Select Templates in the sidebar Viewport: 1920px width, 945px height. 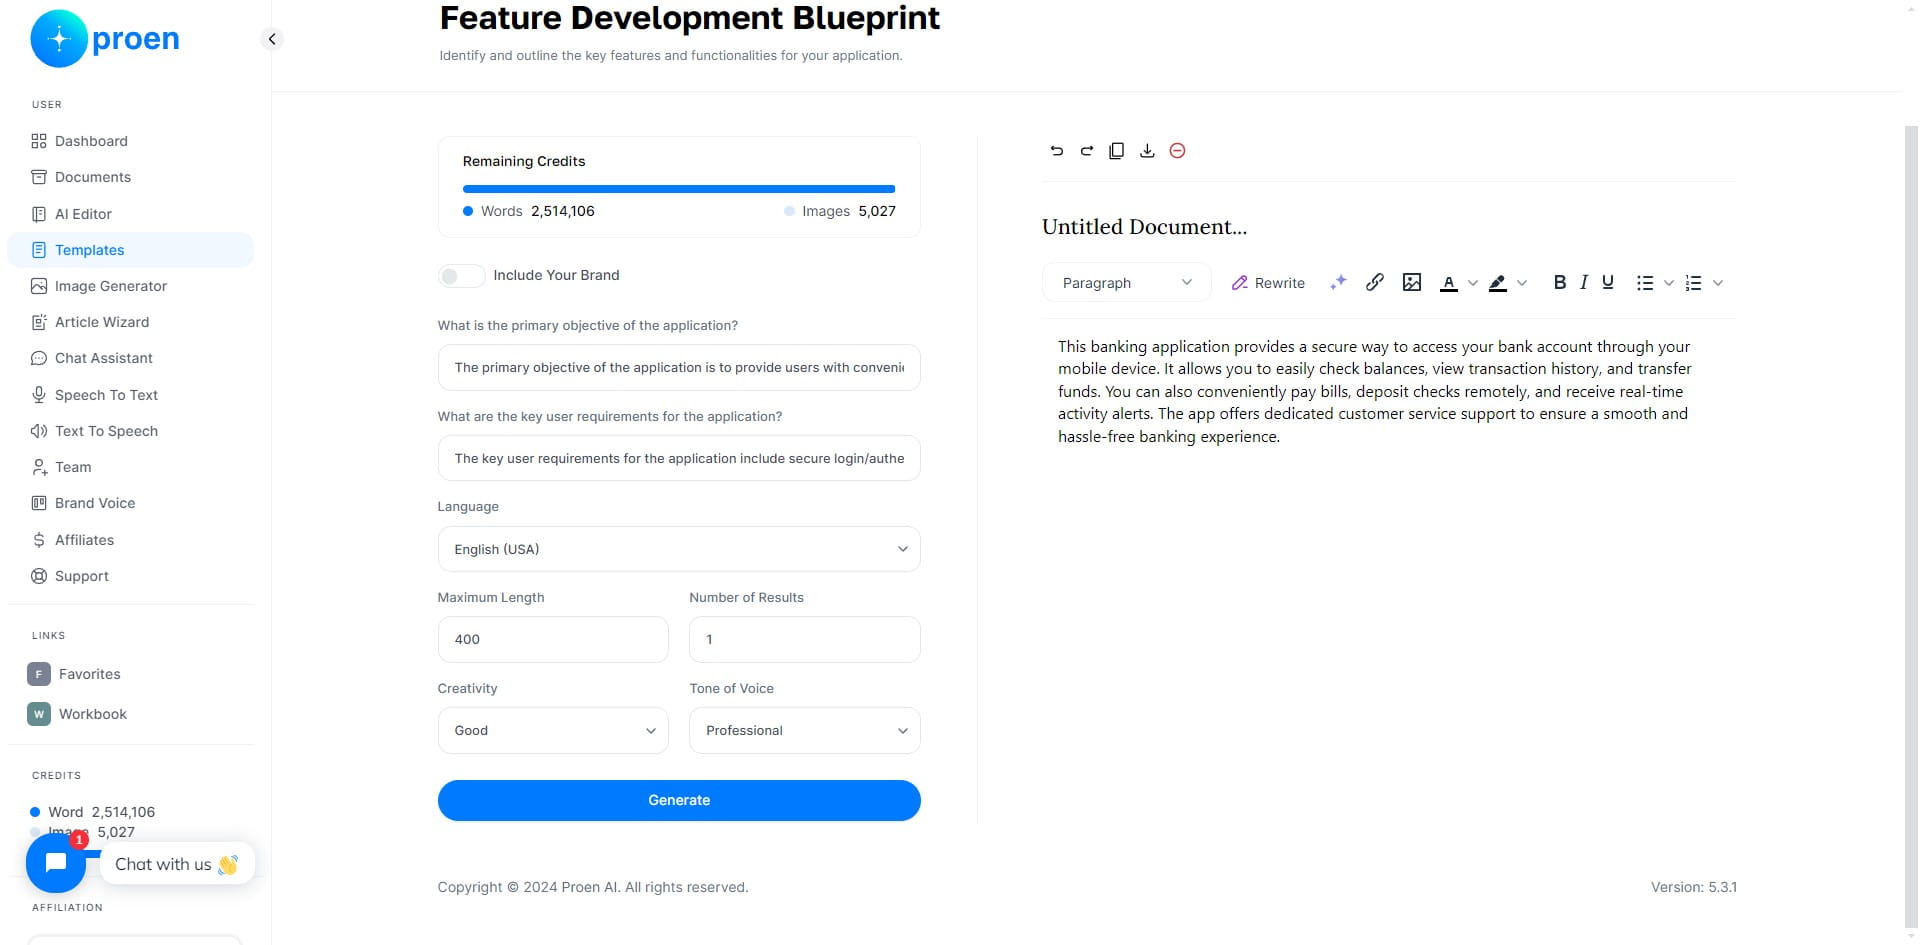(130, 250)
